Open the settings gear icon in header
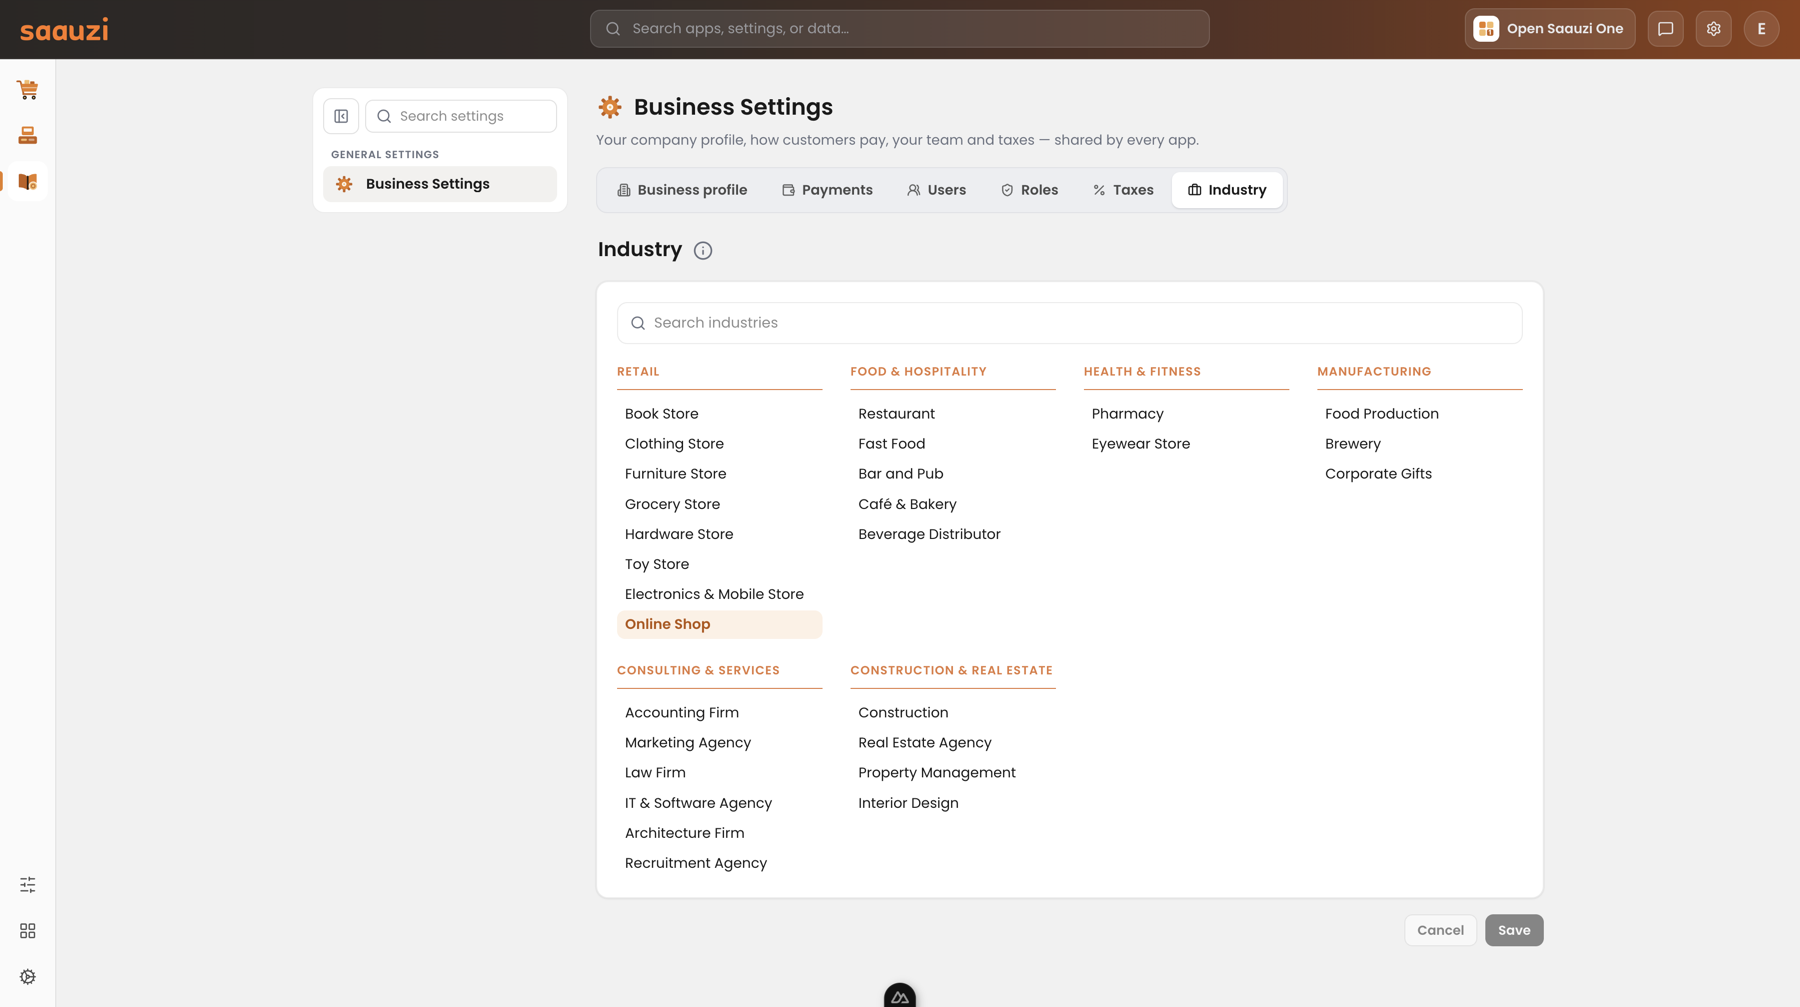This screenshot has width=1800, height=1007. click(x=1714, y=29)
